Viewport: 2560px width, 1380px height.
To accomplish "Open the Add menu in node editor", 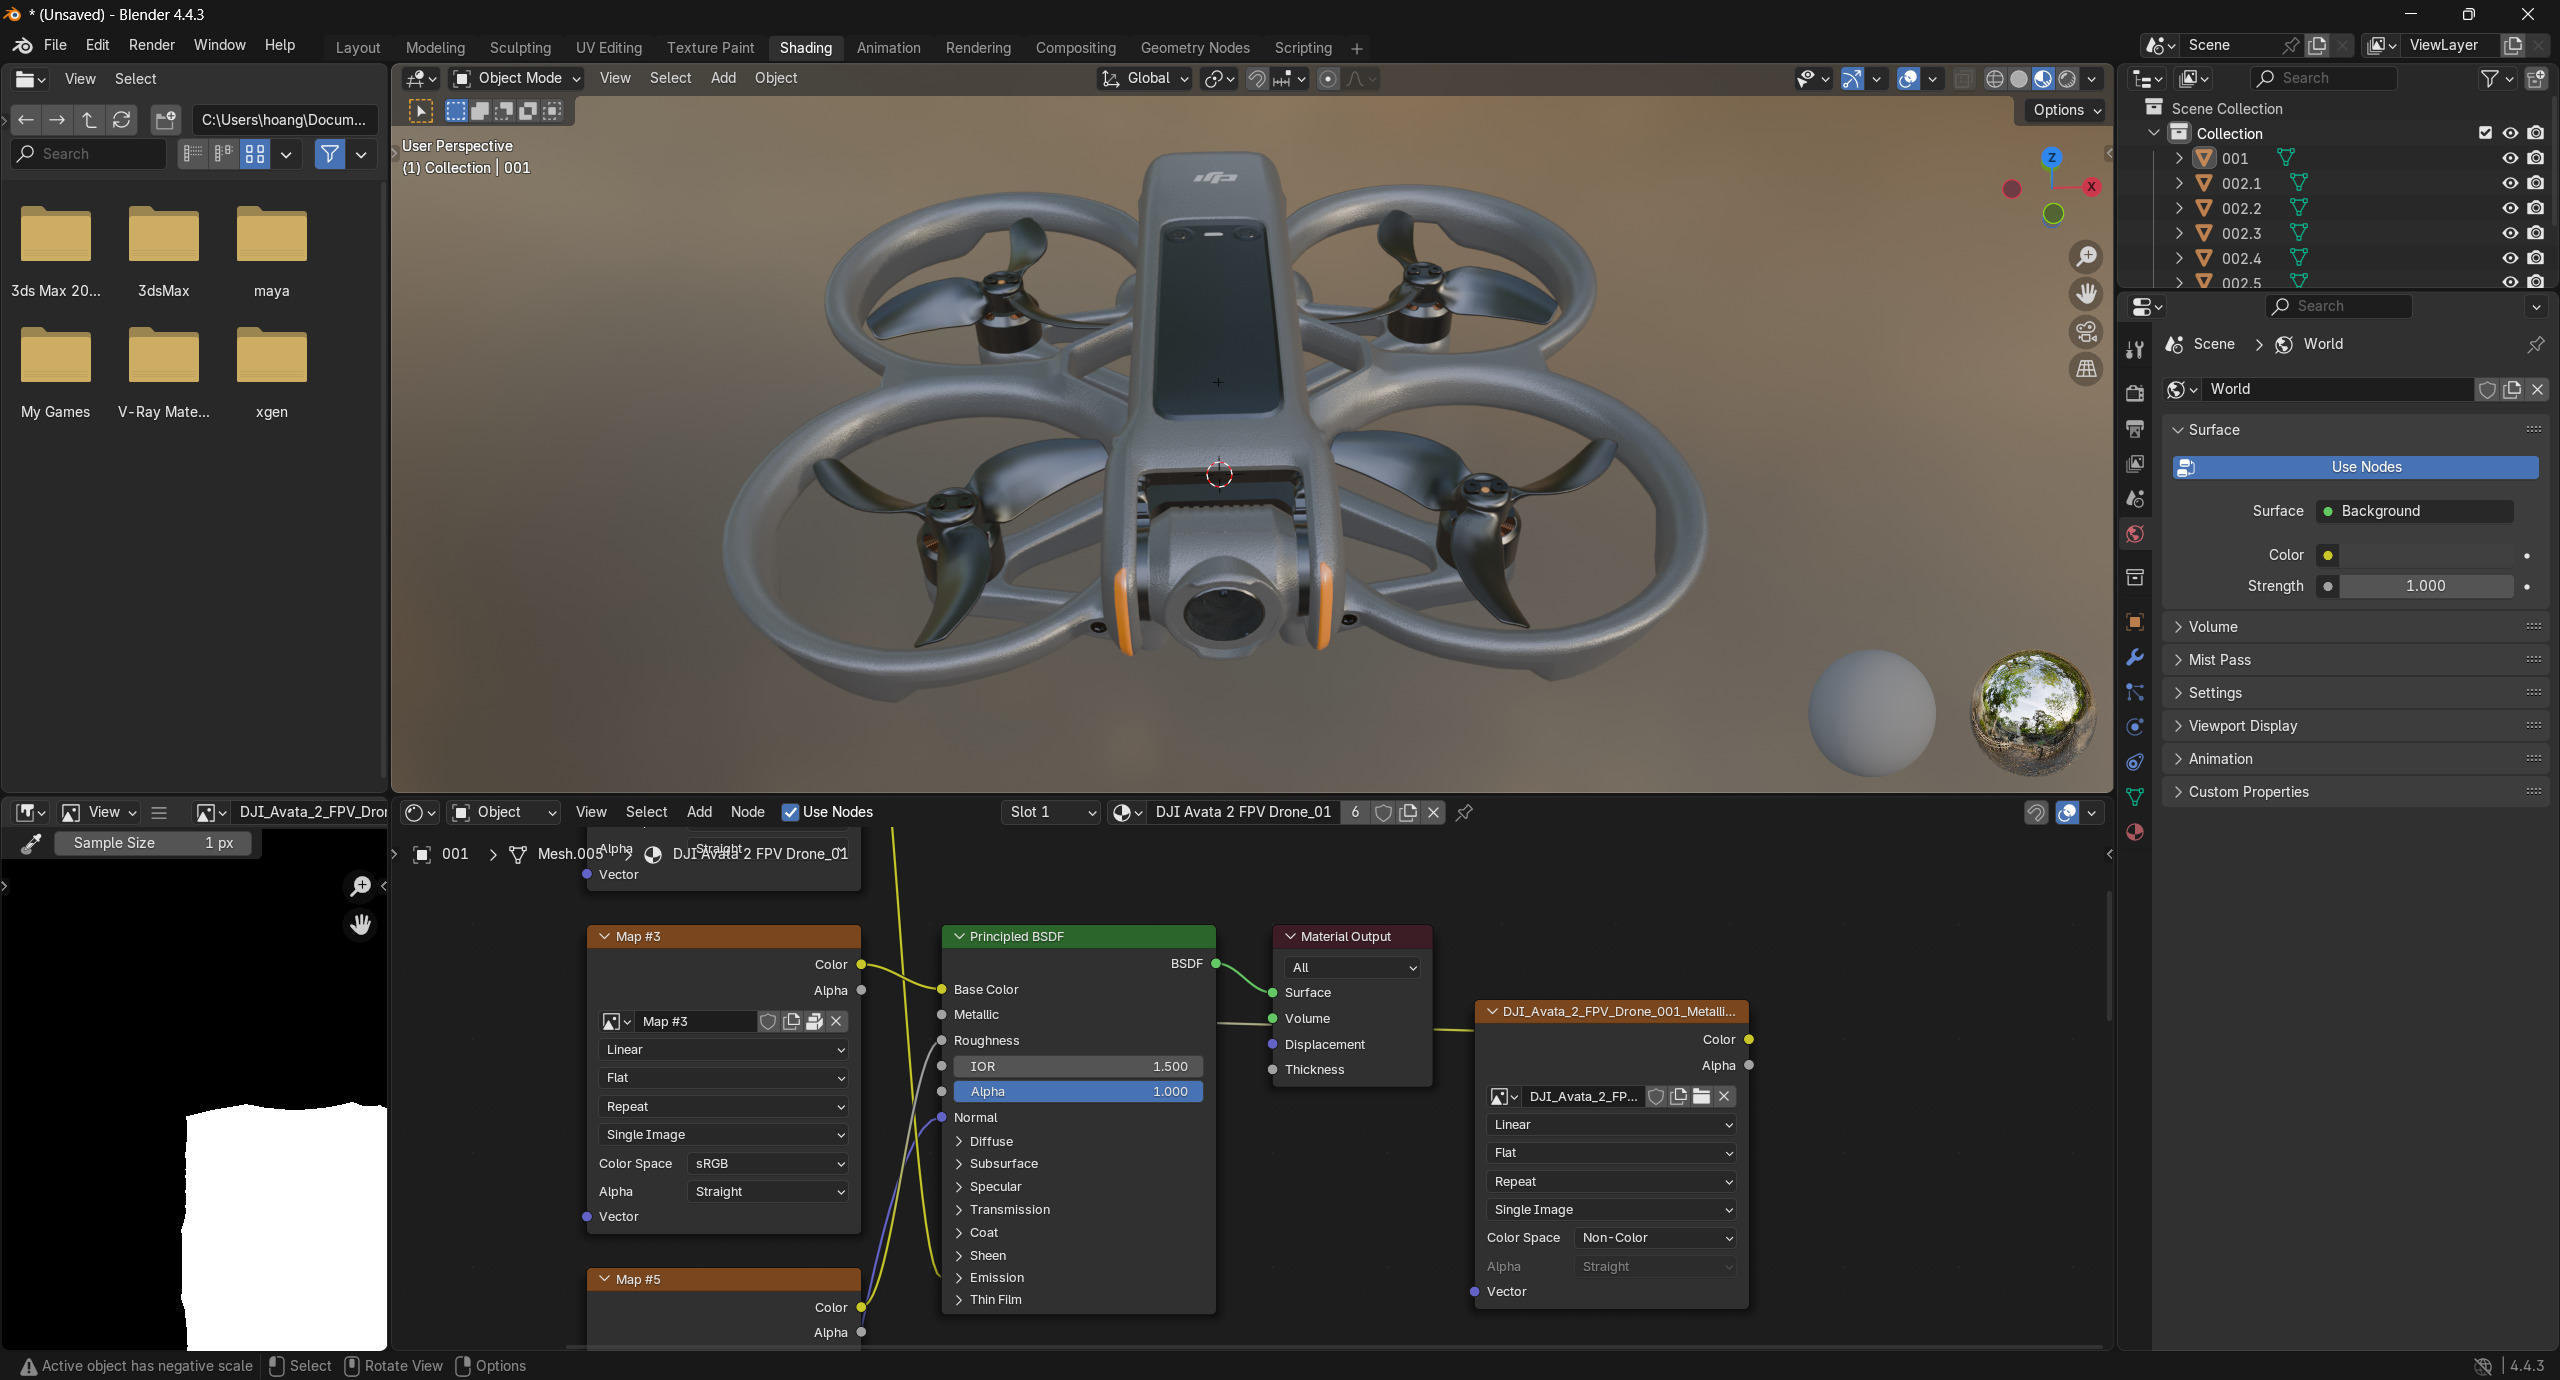I will pos(699,813).
